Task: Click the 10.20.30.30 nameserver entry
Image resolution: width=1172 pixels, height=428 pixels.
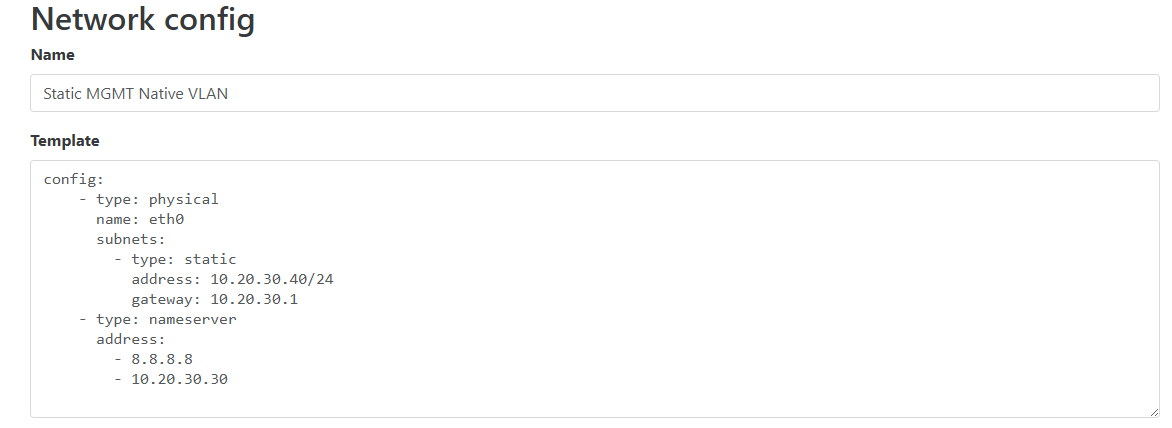Action: pyautogui.click(x=179, y=379)
